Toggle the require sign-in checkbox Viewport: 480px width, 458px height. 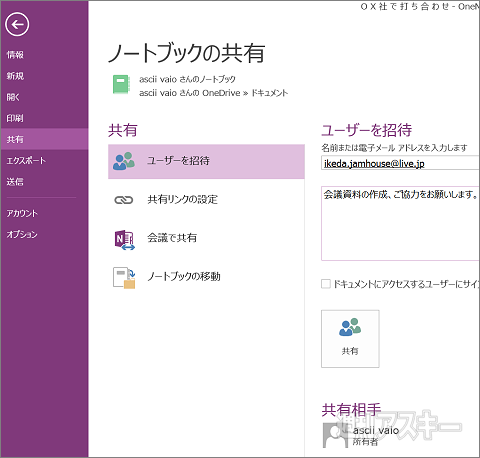click(325, 284)
